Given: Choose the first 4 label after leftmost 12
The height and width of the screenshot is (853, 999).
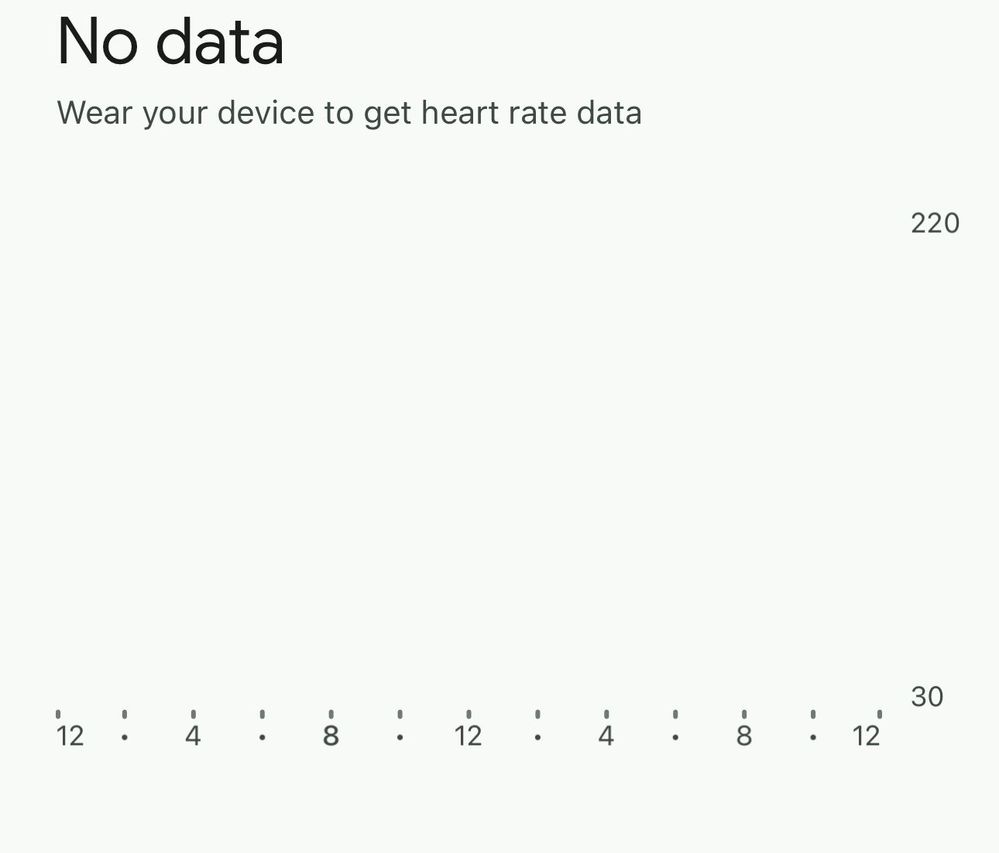Looking at the screenshot, I should pos(193,736).
